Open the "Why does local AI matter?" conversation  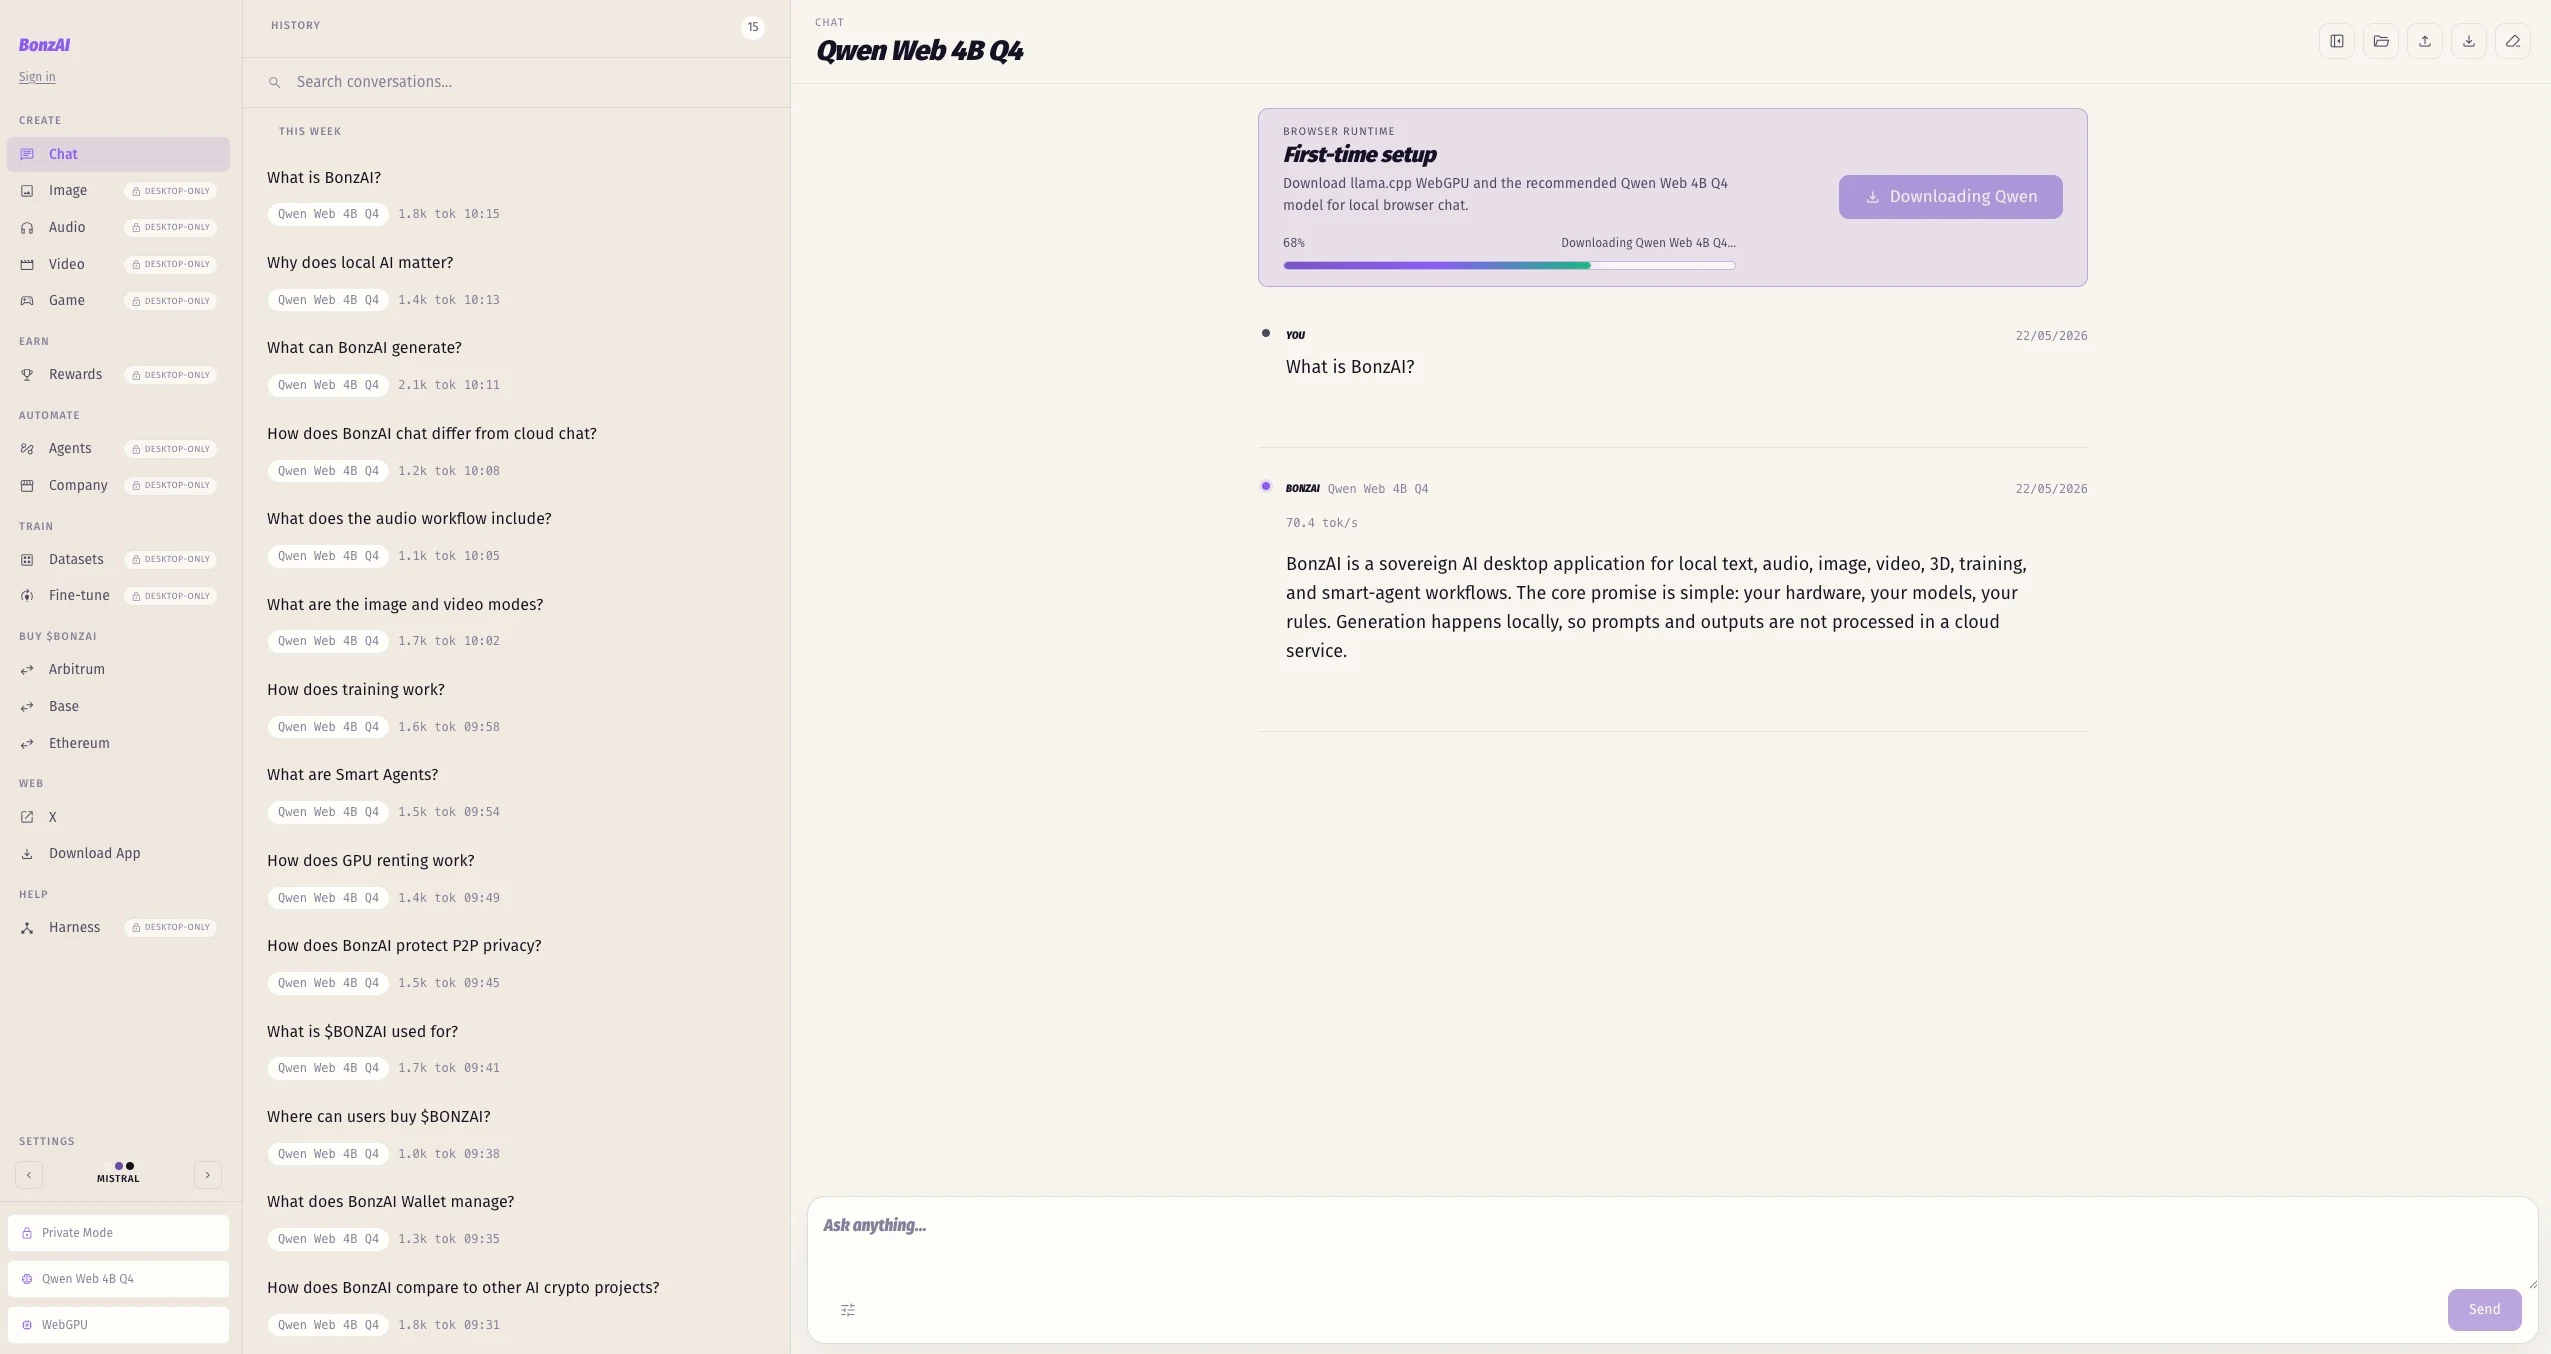click(x=516, y=280)
